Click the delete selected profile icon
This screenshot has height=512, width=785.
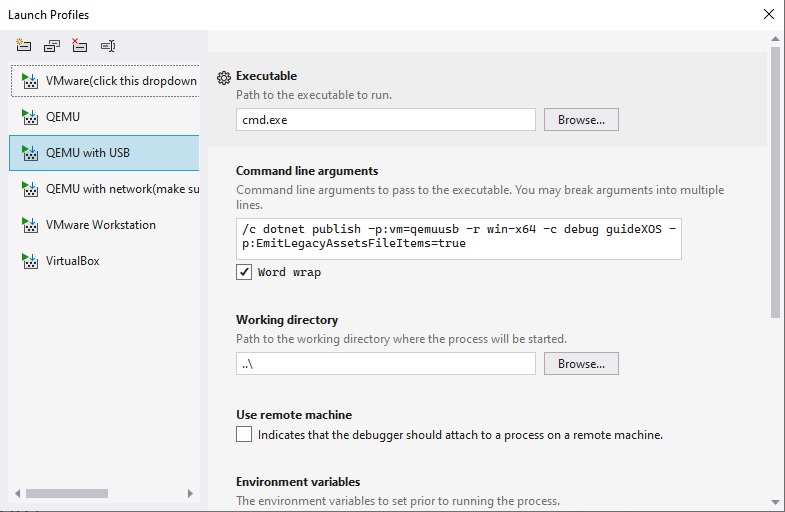coord(80,45)
